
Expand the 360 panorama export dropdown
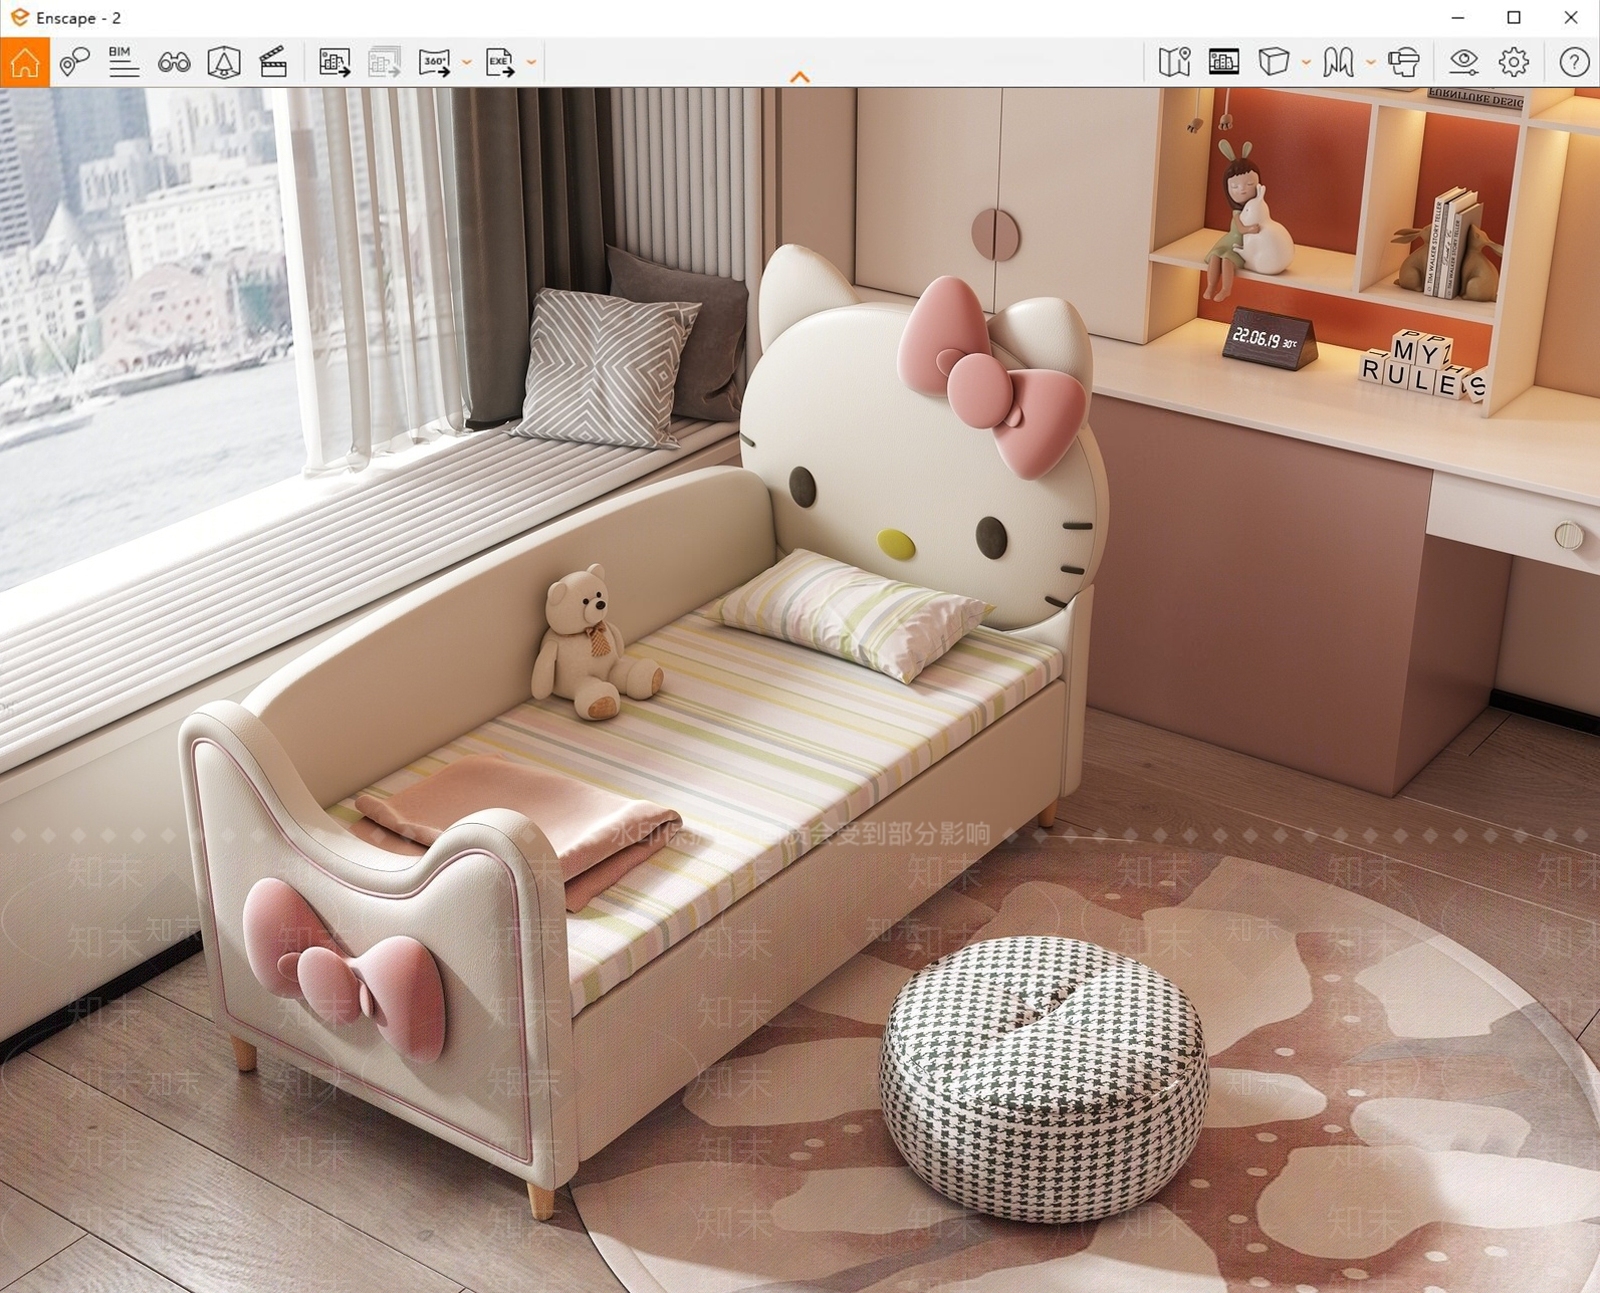point(466,62)
